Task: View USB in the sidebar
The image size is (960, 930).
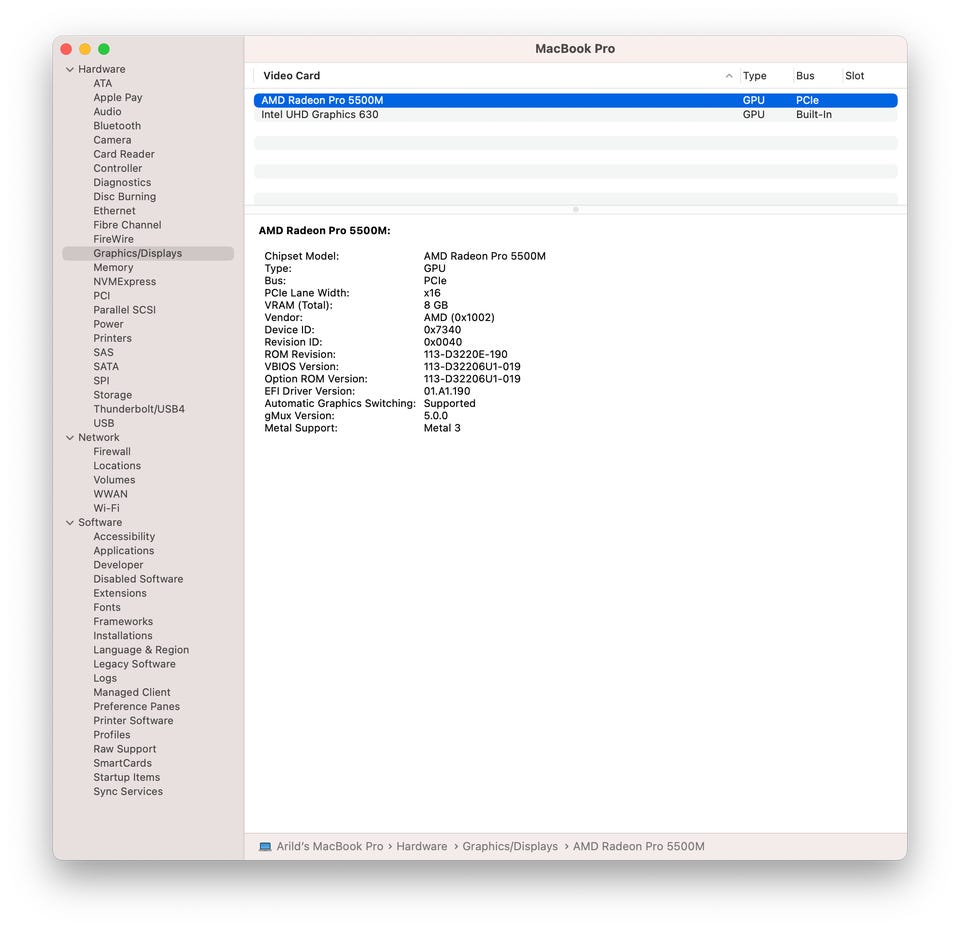Action: pyautogui.click(x=103, y=423)
